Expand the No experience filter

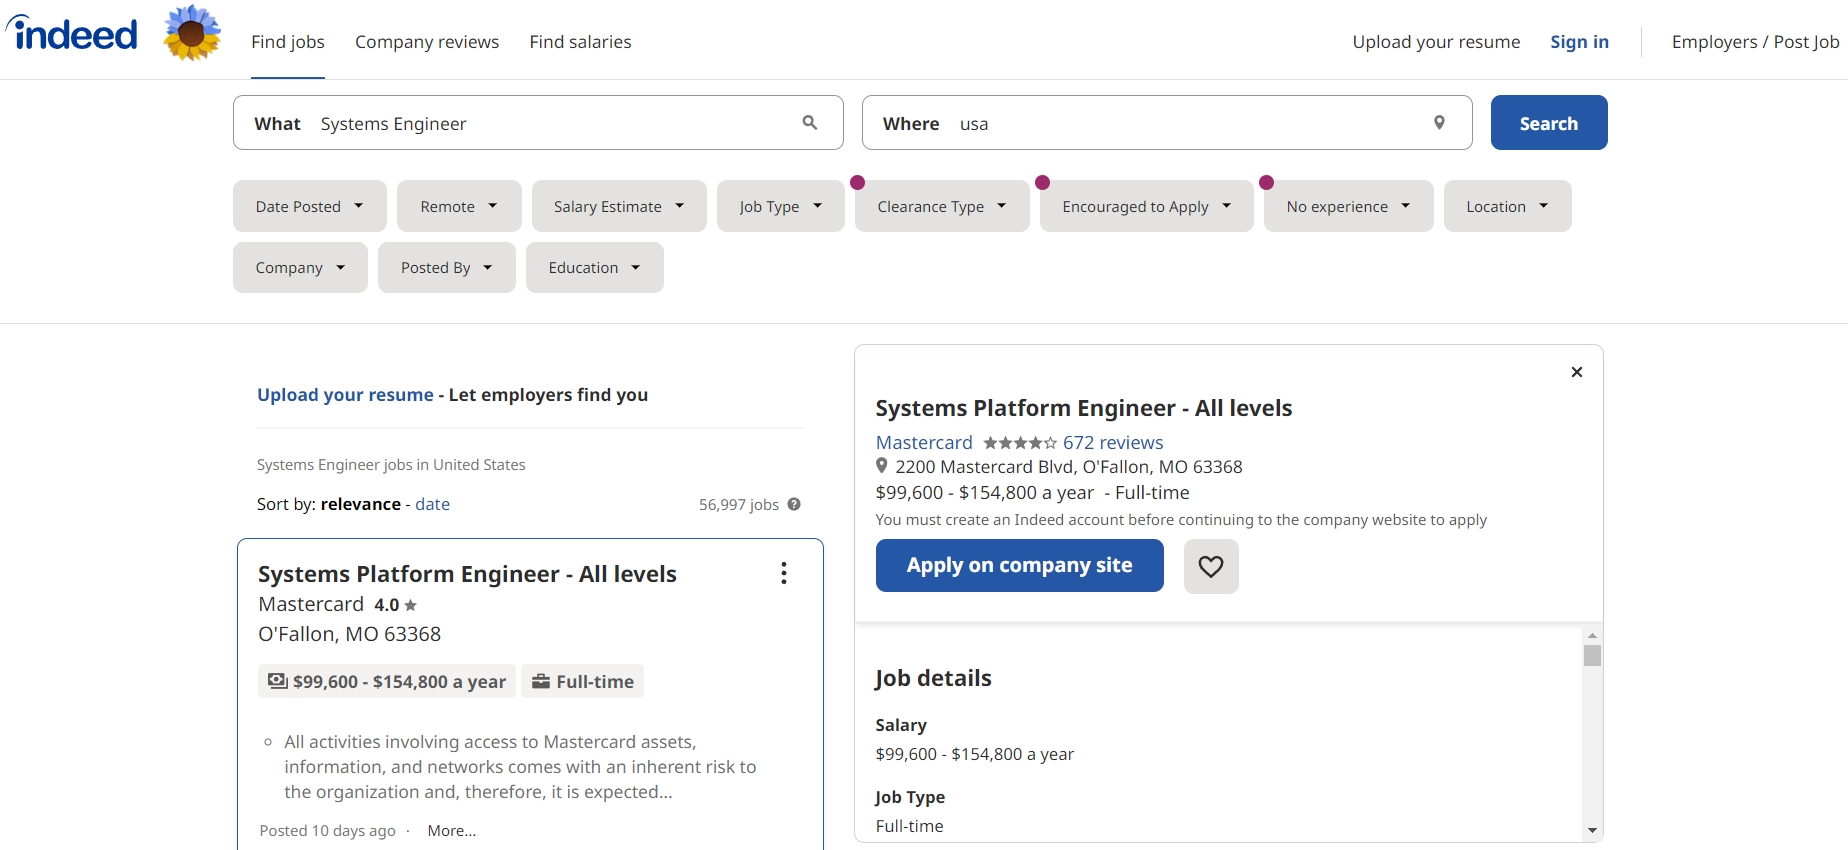pos(1349,206)
